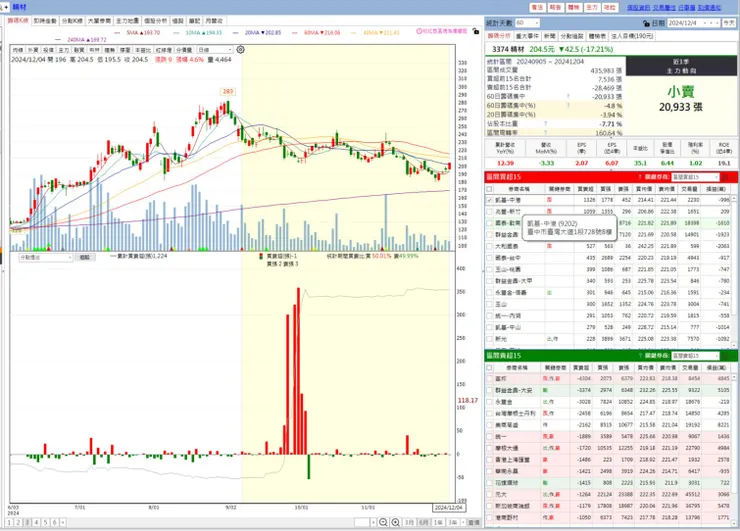Check the 元大 seller row checkbox
This screenshot has width=740, height=531.
(x=489, y=494)
